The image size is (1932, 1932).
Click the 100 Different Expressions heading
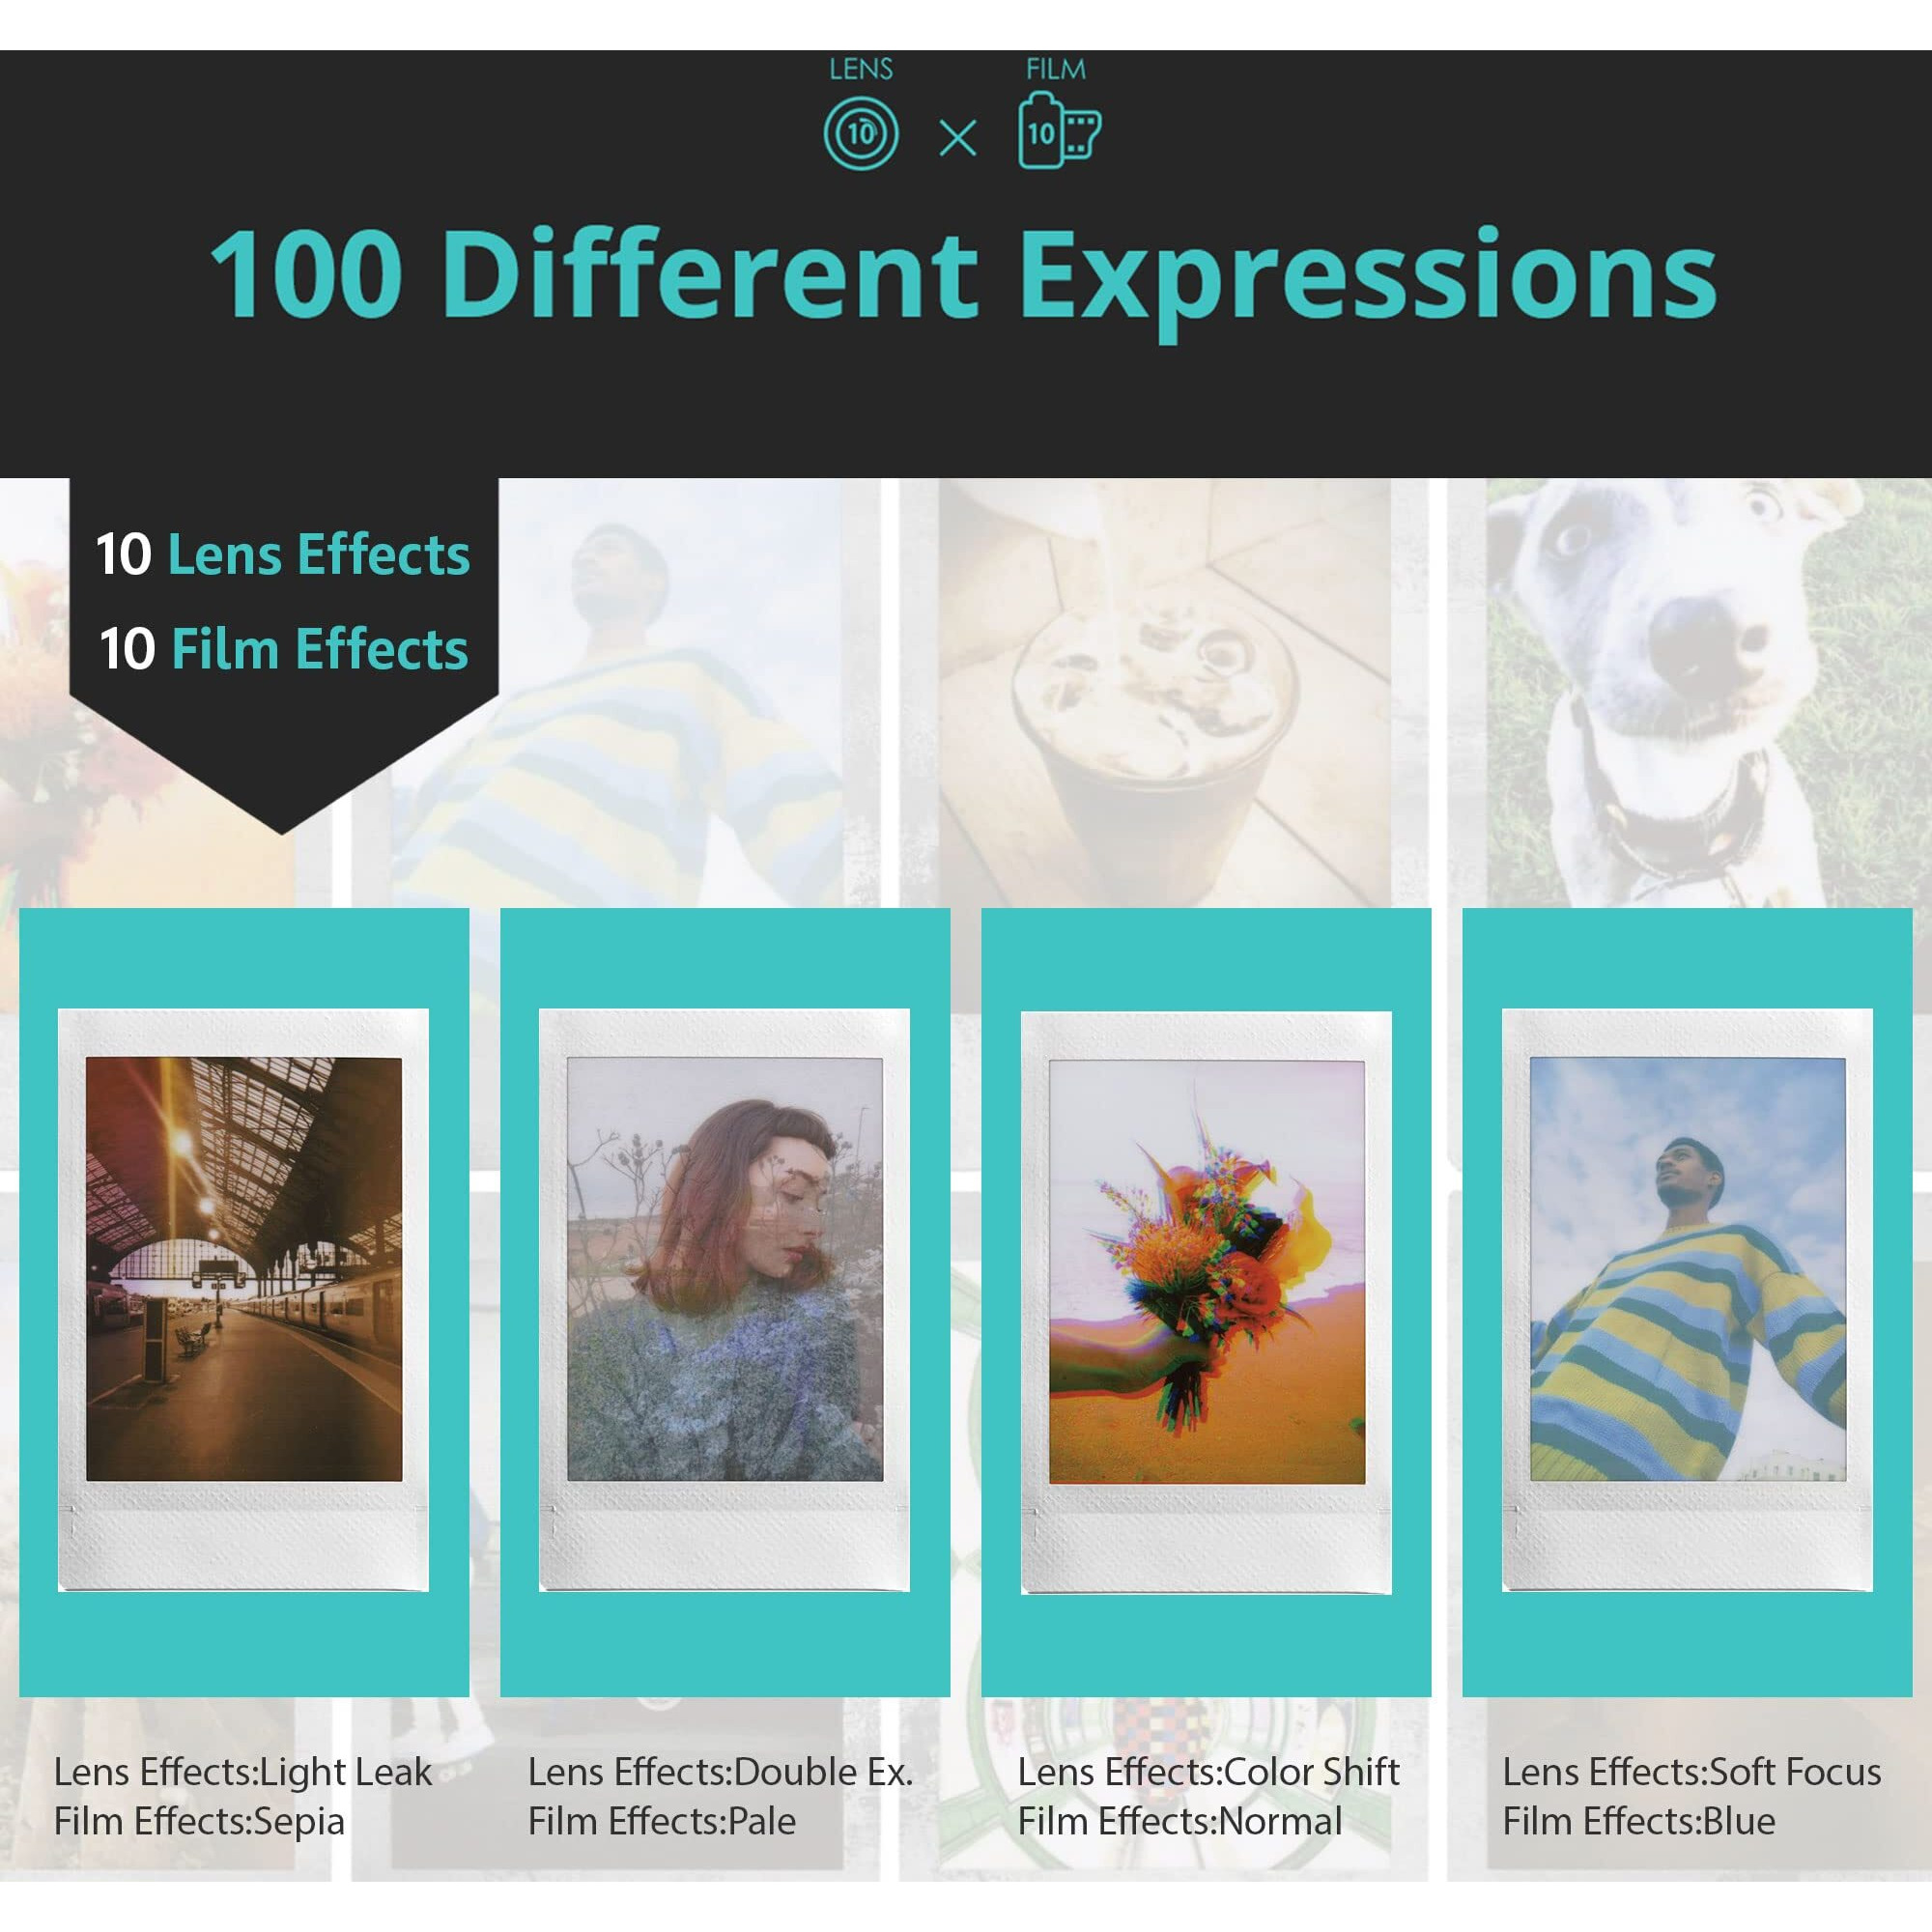point(962,273)
